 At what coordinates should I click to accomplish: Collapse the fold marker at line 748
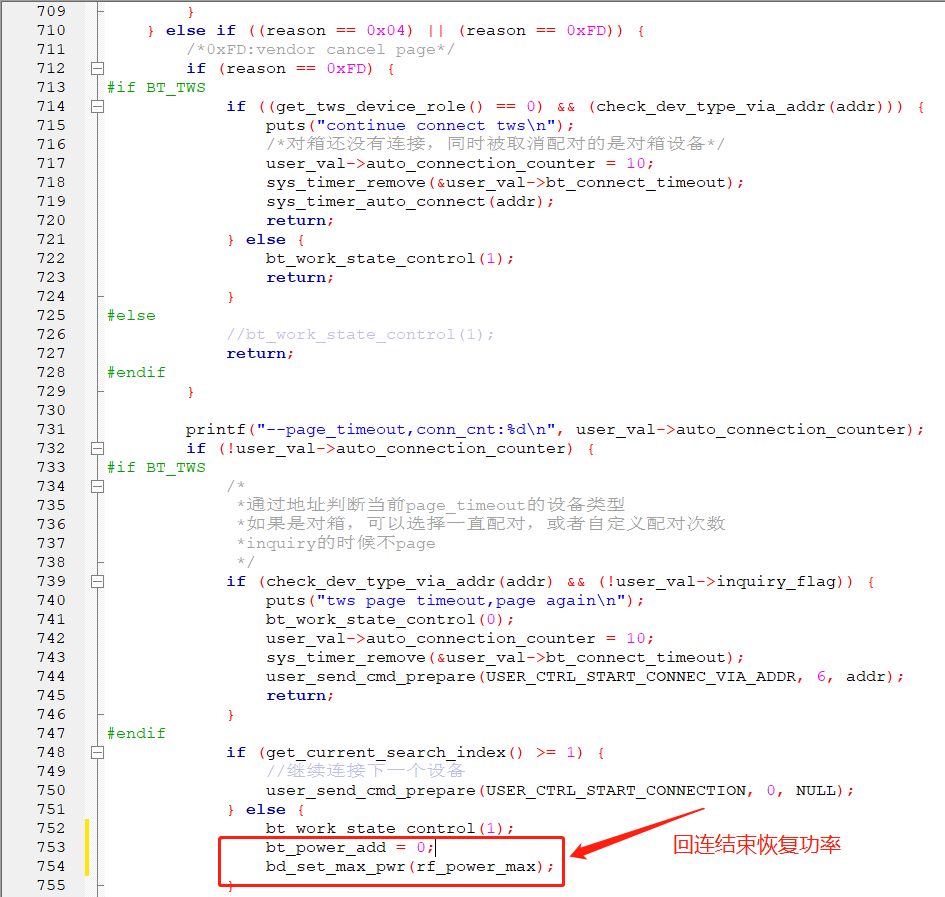pyautogui.click(x=97, y=752)
